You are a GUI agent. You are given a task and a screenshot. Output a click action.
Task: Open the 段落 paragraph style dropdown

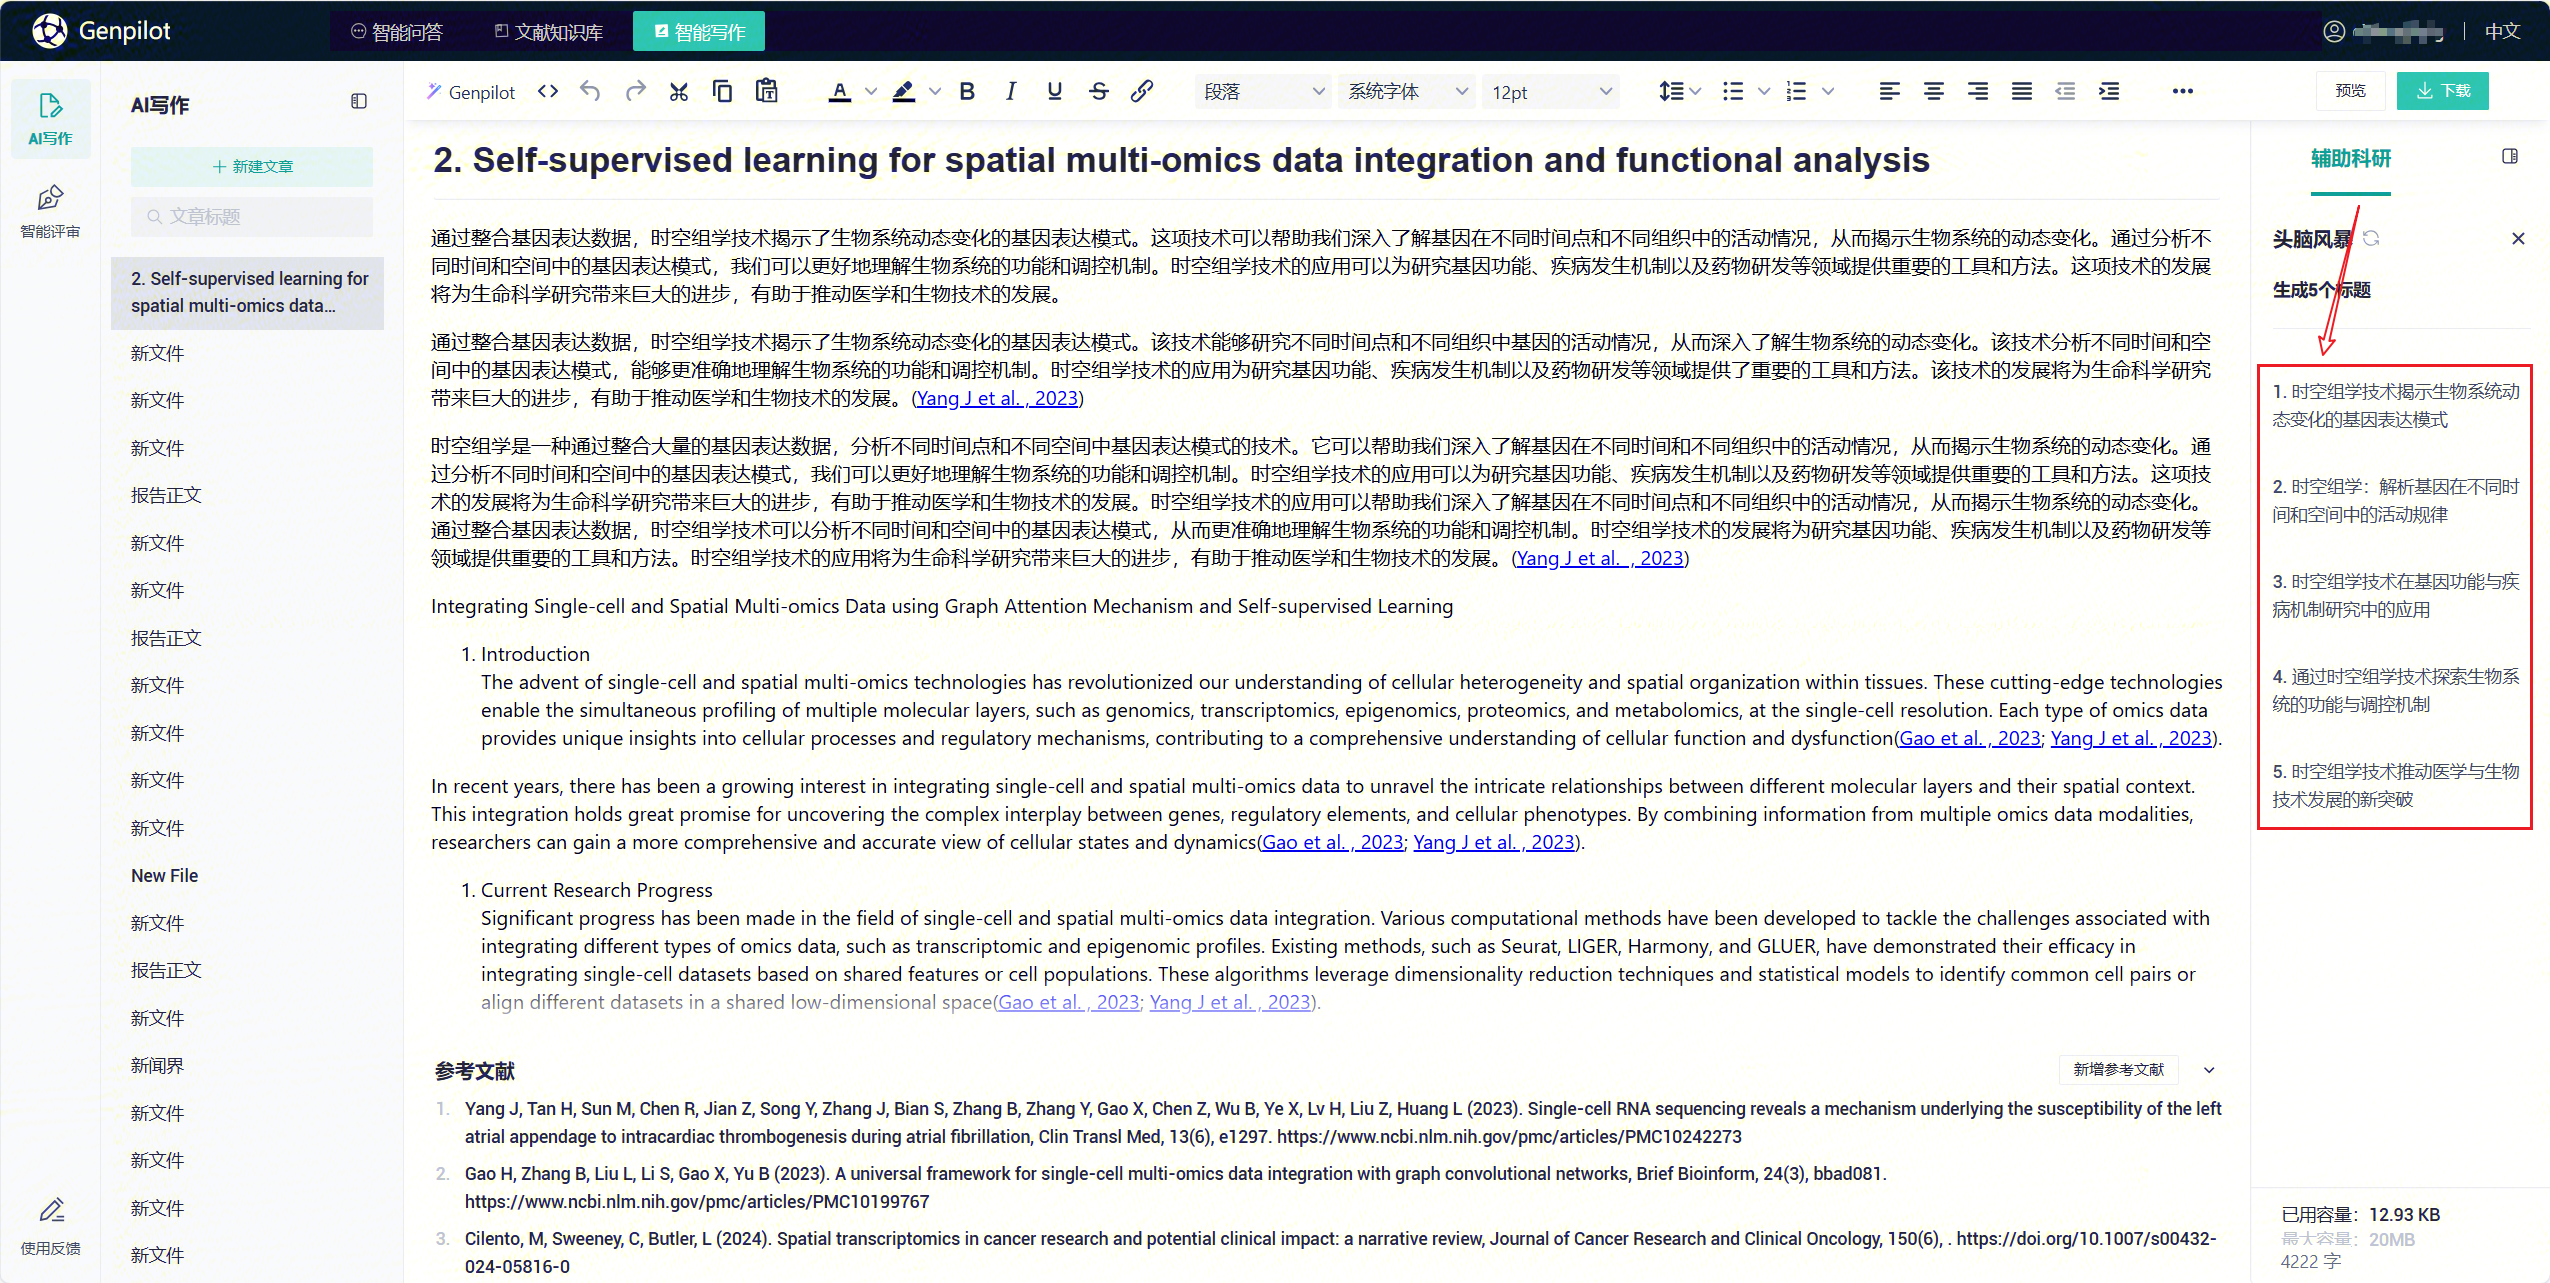(x=1263, y=92)
